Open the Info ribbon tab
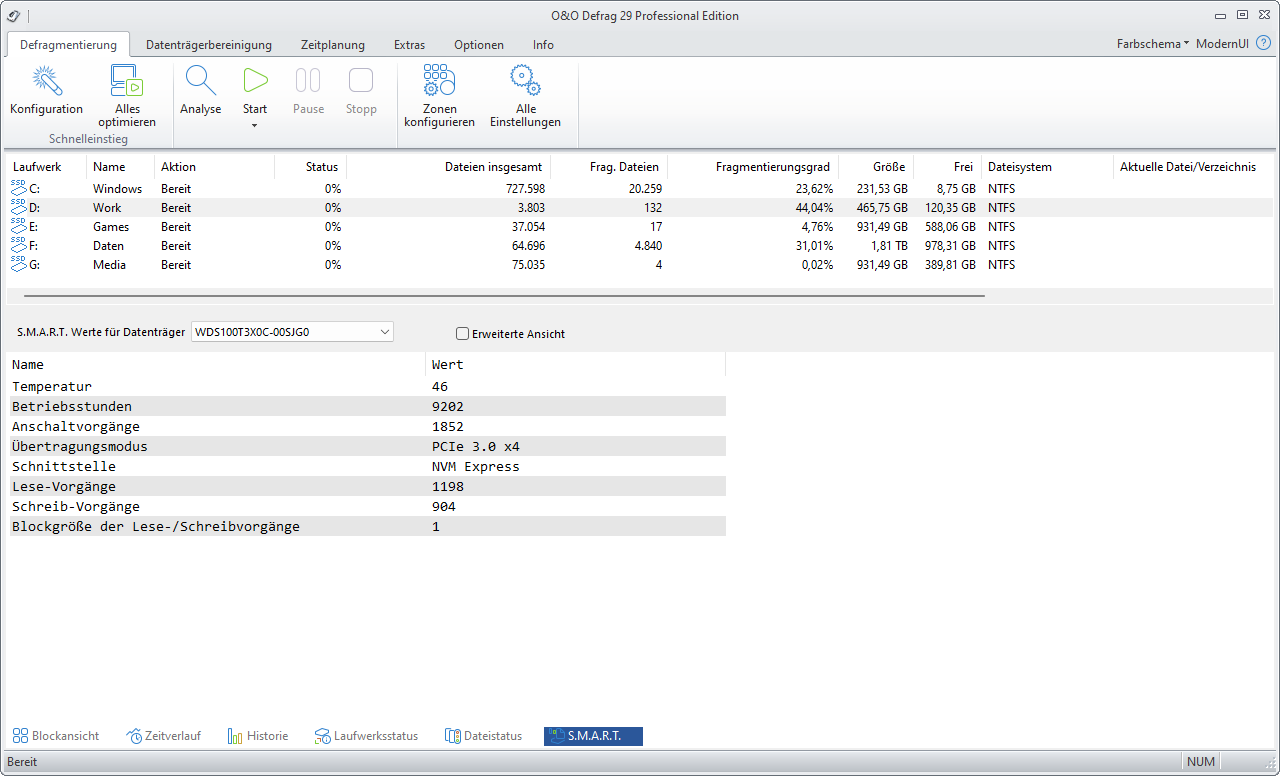The width and height of the screenshot is (1280, 776). (543, 45)
